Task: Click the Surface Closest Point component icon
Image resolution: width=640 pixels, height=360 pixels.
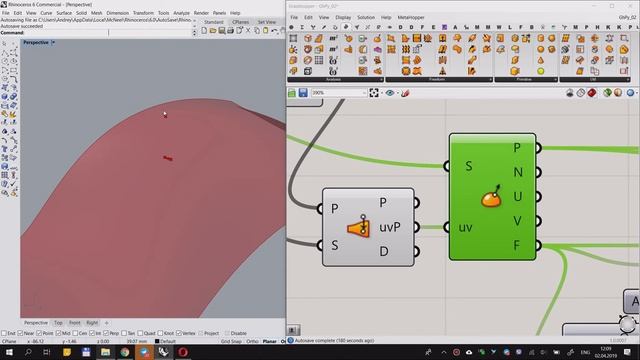Action: [359, 227]
